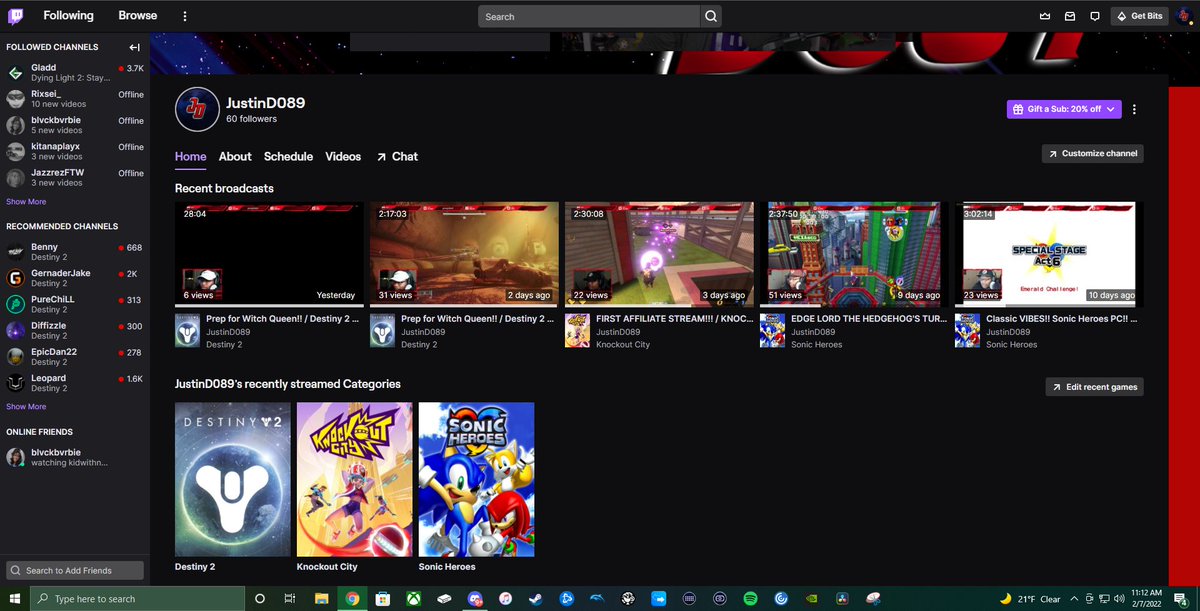This screenshot has height=611, width=1200.
Task: Open EDGE LORD THE HEDGEHOG'S video title
Action: point(869,319)
